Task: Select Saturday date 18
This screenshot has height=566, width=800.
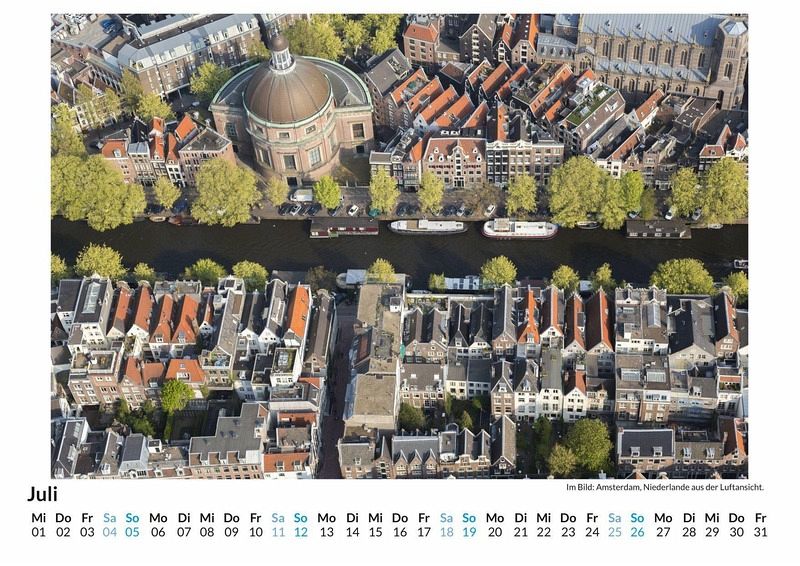Action: coord(446,532)
